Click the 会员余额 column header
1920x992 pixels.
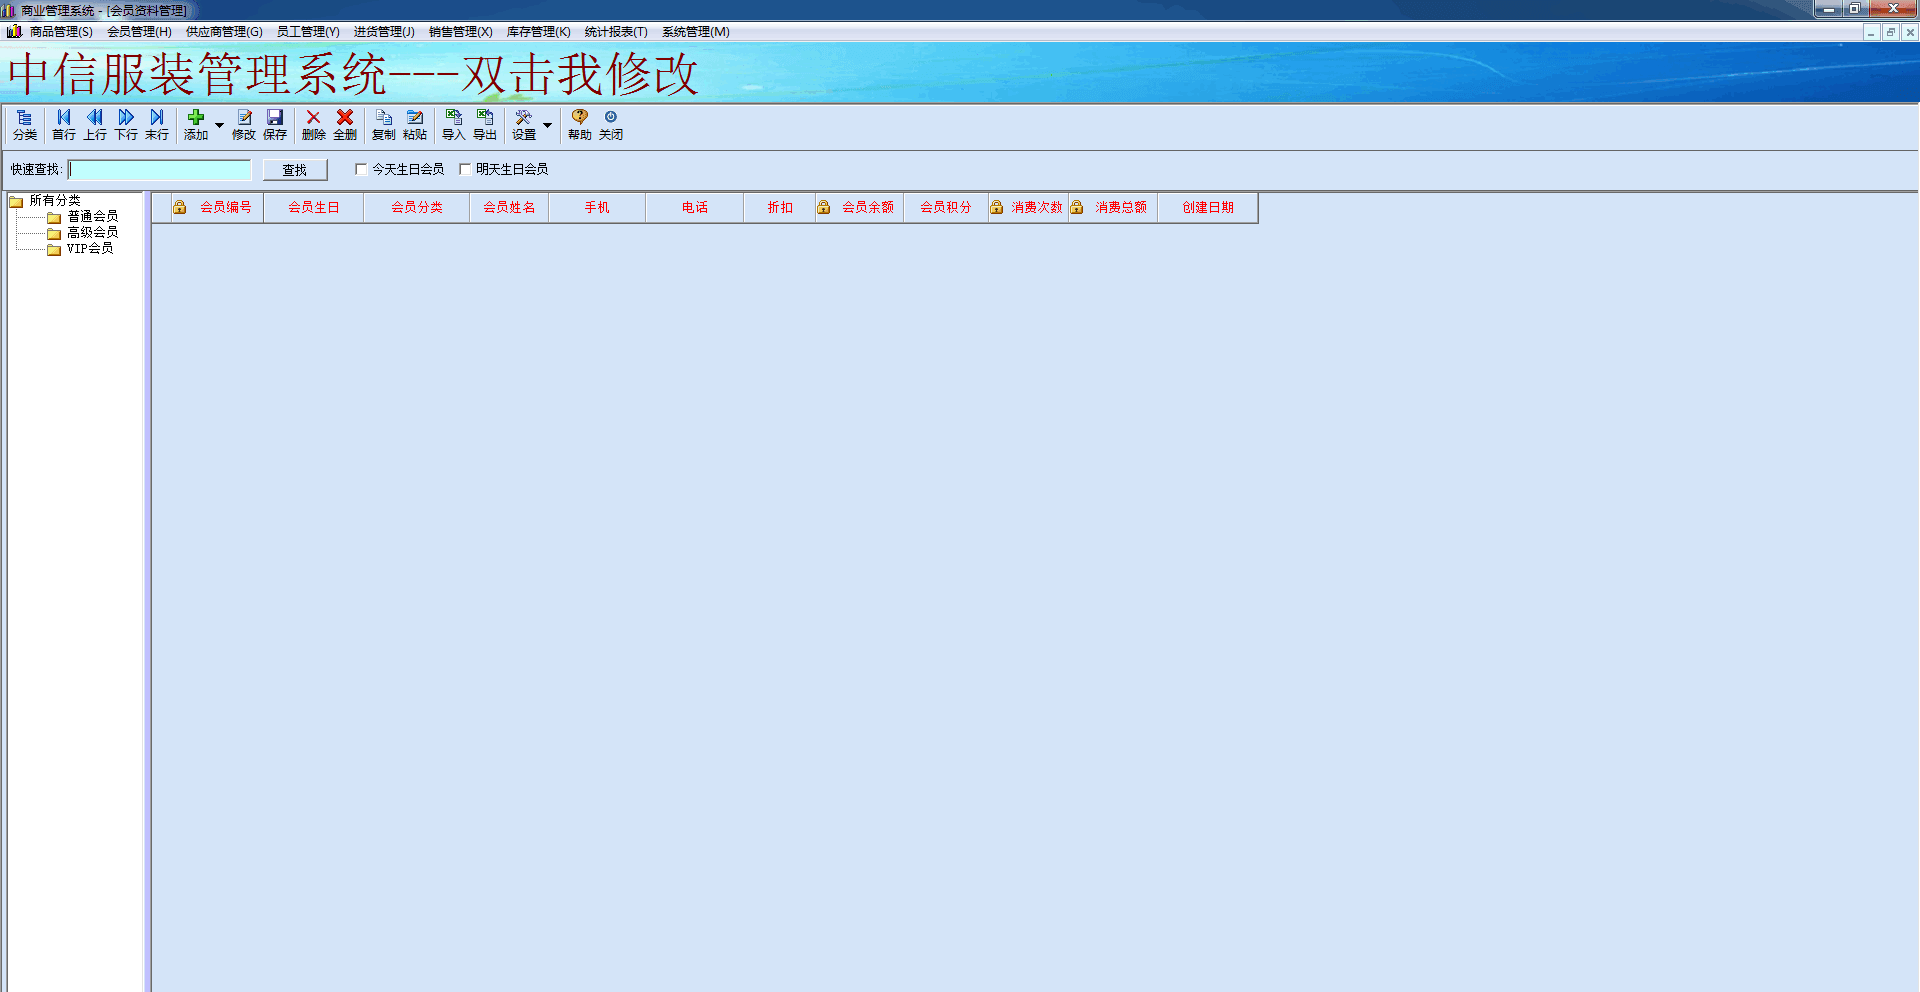860,208
